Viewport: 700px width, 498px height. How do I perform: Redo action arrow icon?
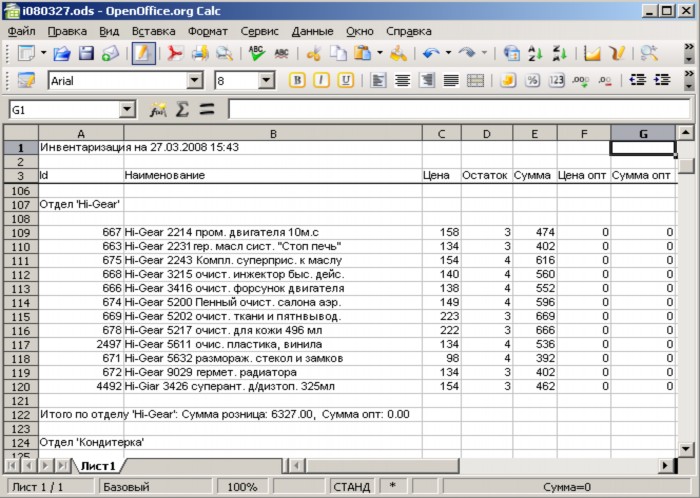pyautogui.click(x=467, y=54)
